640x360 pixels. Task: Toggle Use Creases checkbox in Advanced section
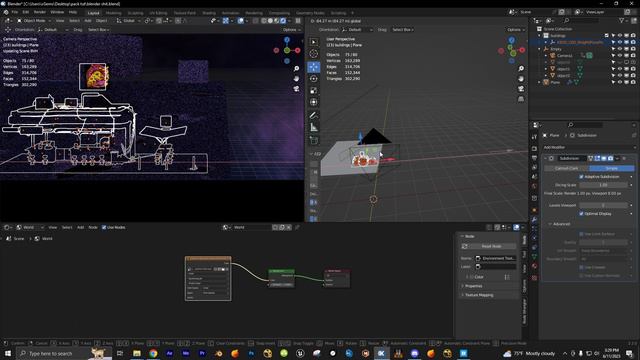click(581, 267)
